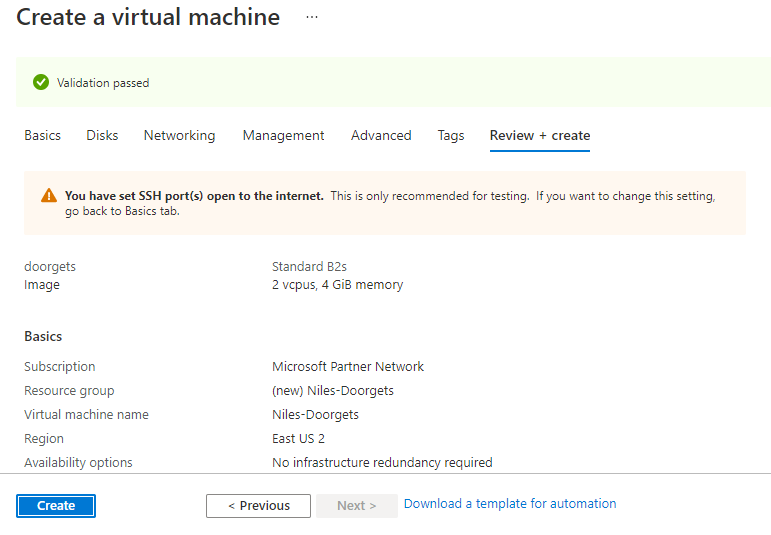Click the < Previous button
This screenshot has height=535, width=771.
pyautogui.click(x=258, y=506)
